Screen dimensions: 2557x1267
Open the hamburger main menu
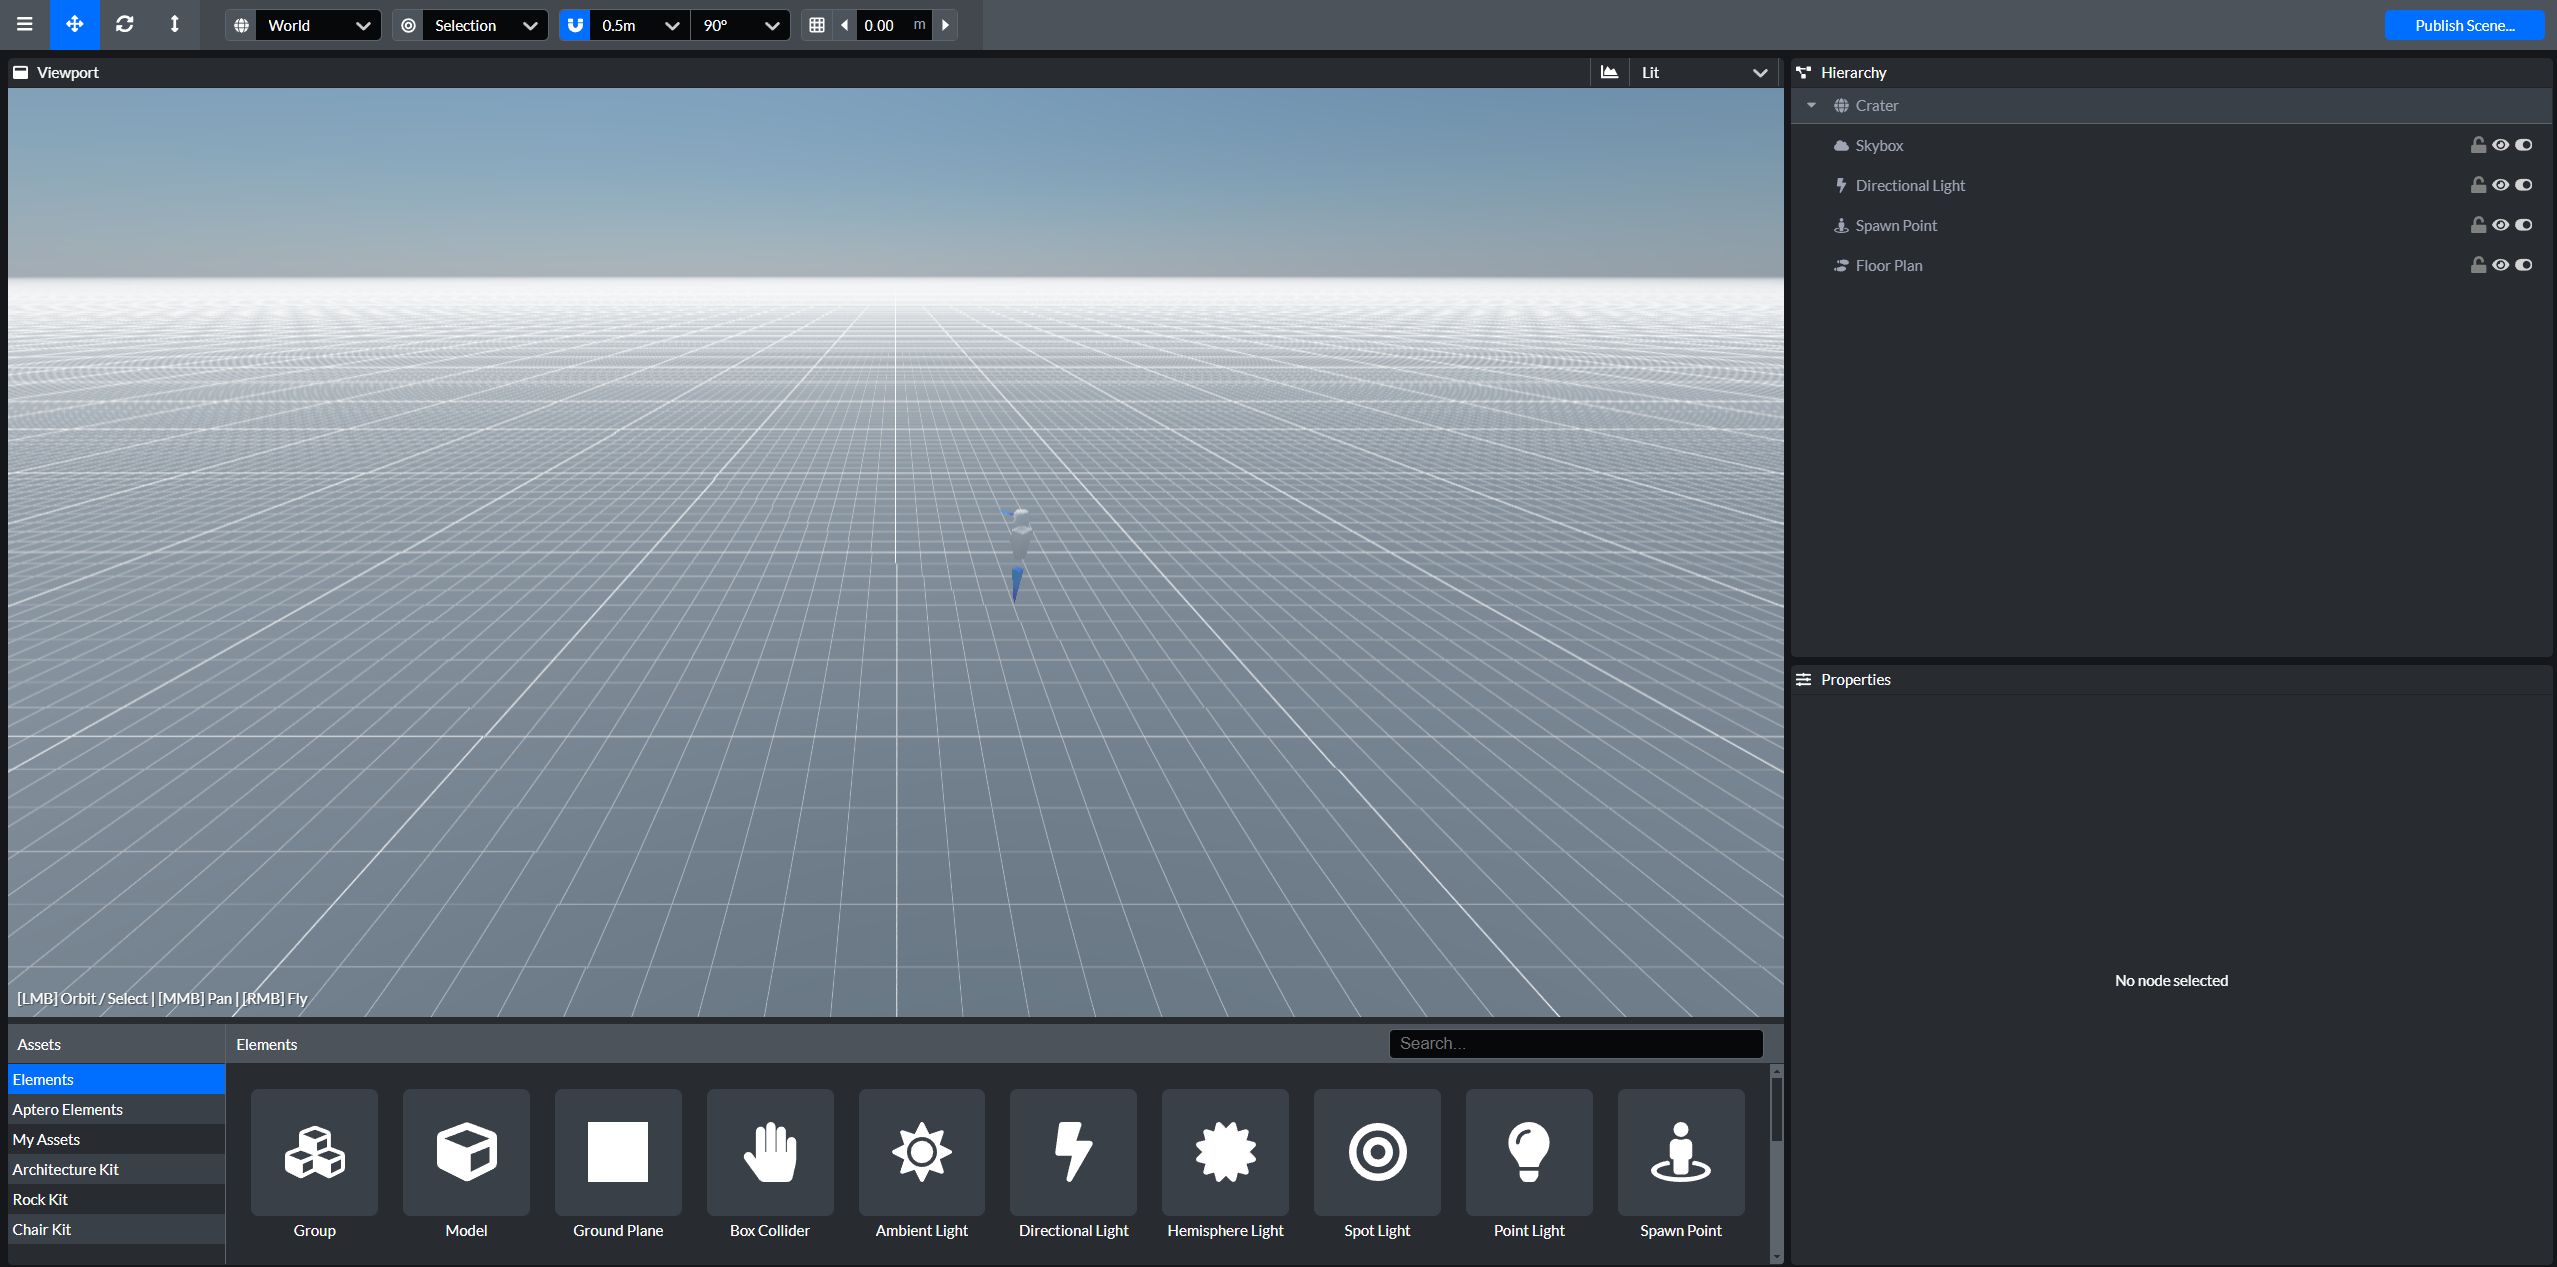point(25,24)
